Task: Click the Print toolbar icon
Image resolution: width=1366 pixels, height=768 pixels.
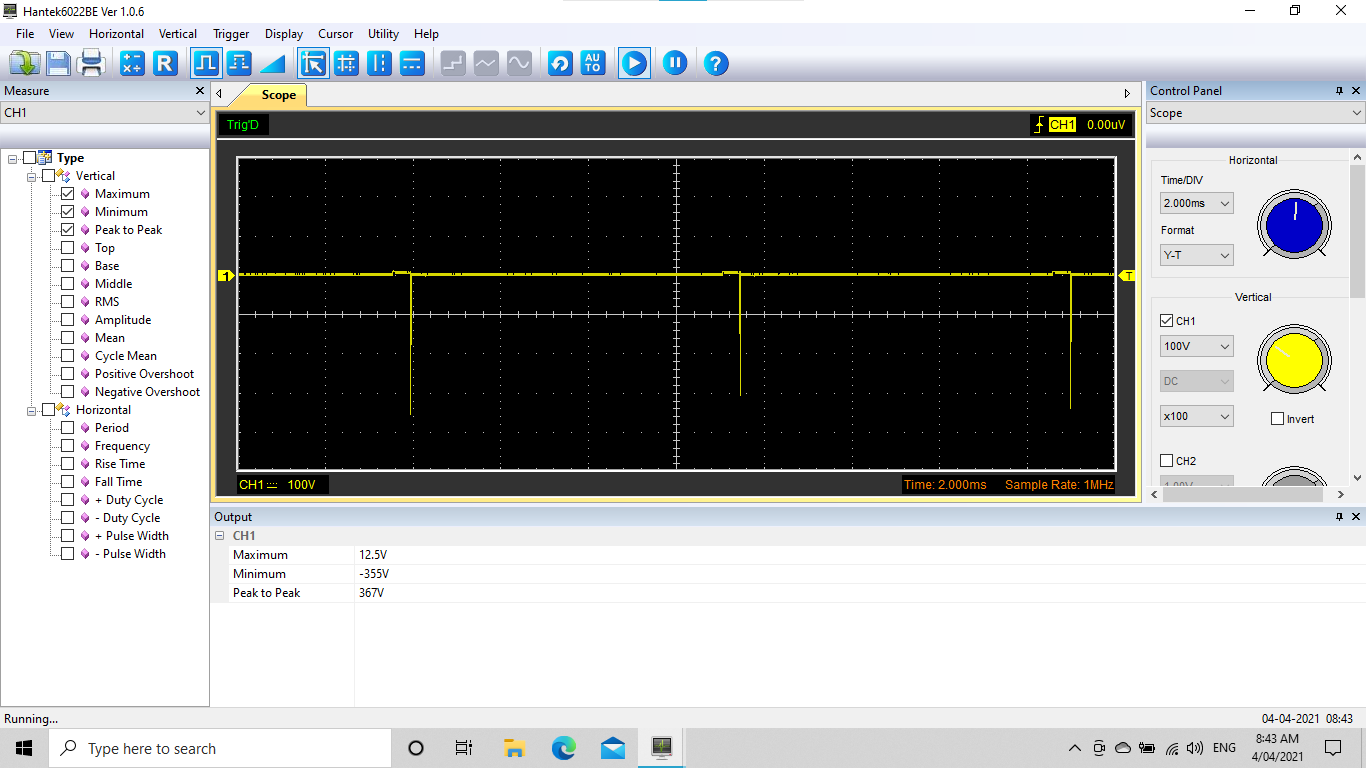Action: click(x=92, y=64)
